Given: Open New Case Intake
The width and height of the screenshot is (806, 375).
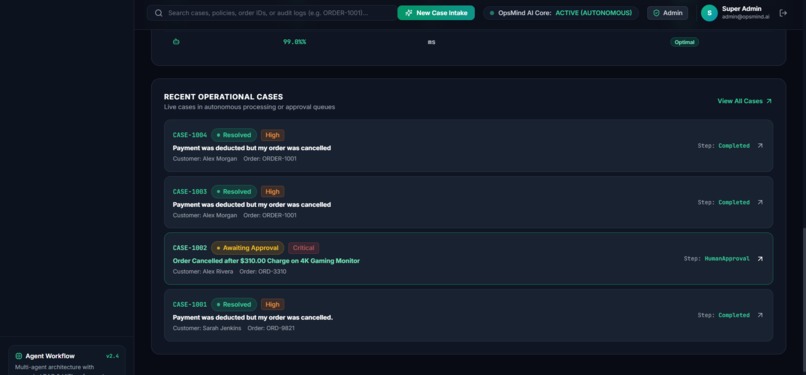Looking at the screenshot, I should tap(436, 13).
